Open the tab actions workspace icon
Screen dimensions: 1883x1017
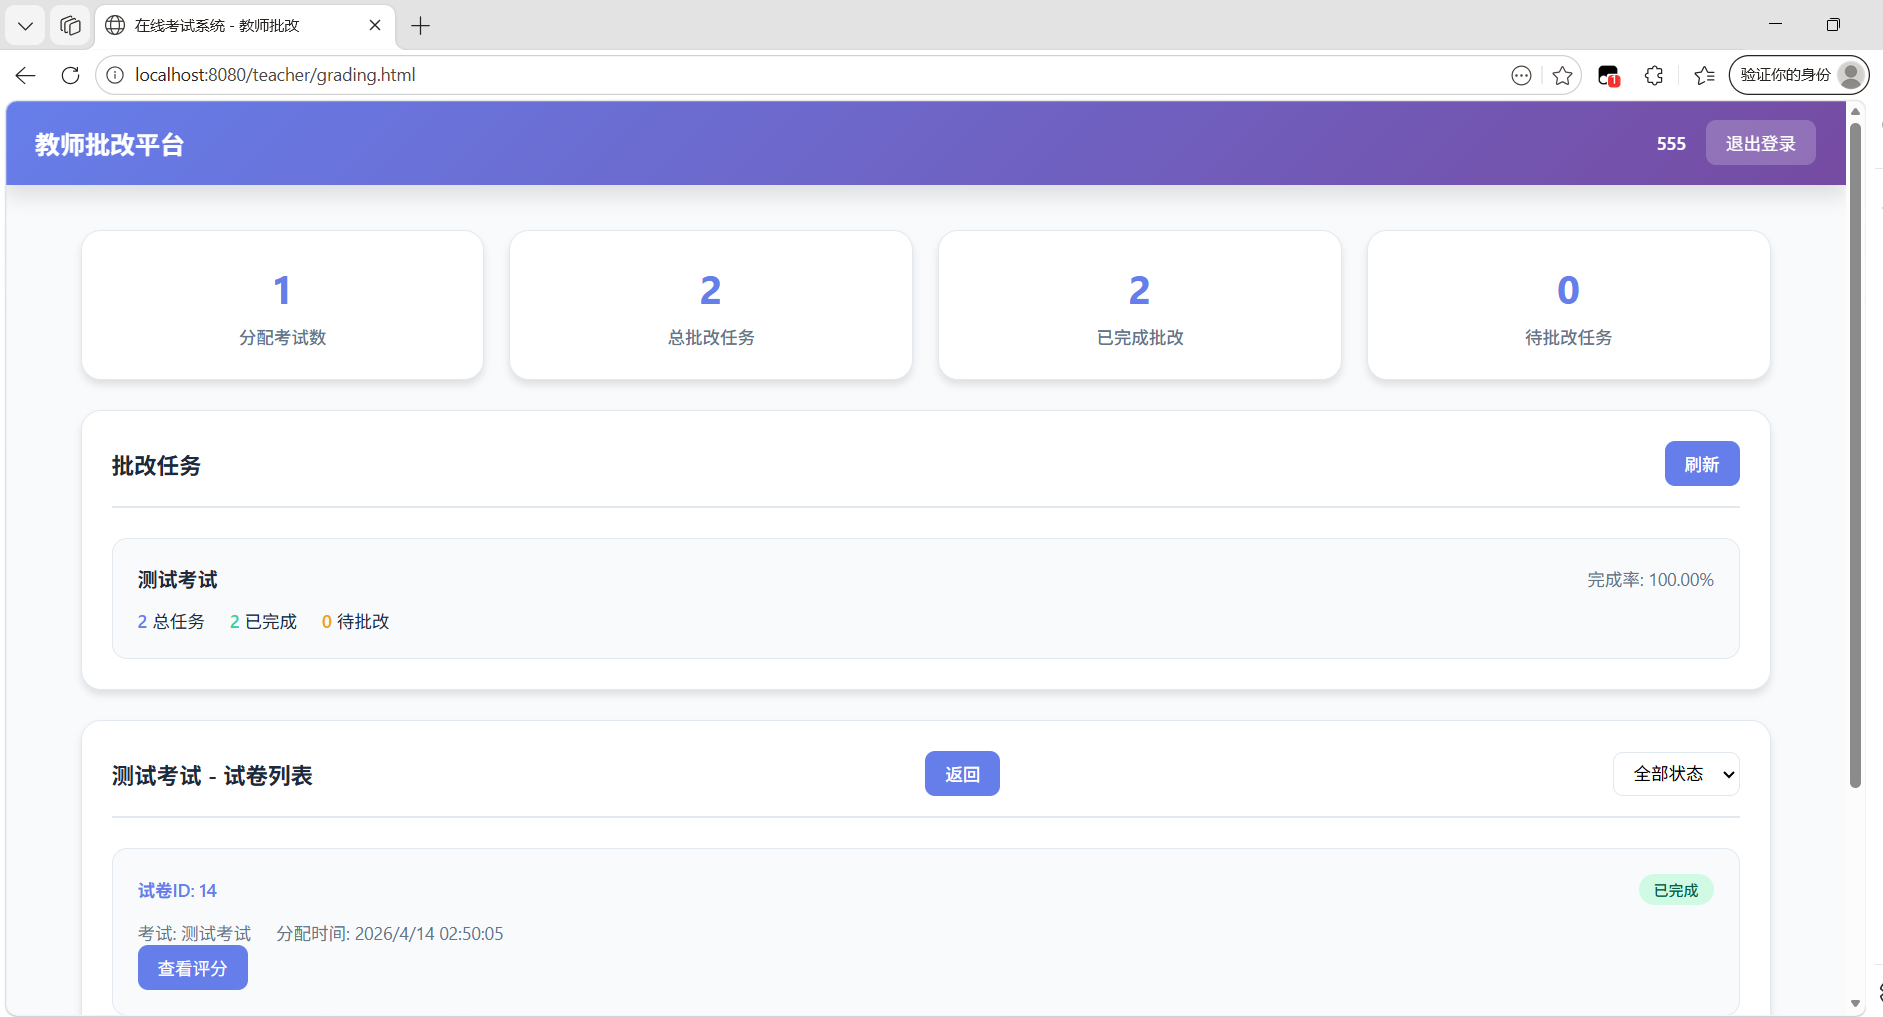tap(70, 25)
